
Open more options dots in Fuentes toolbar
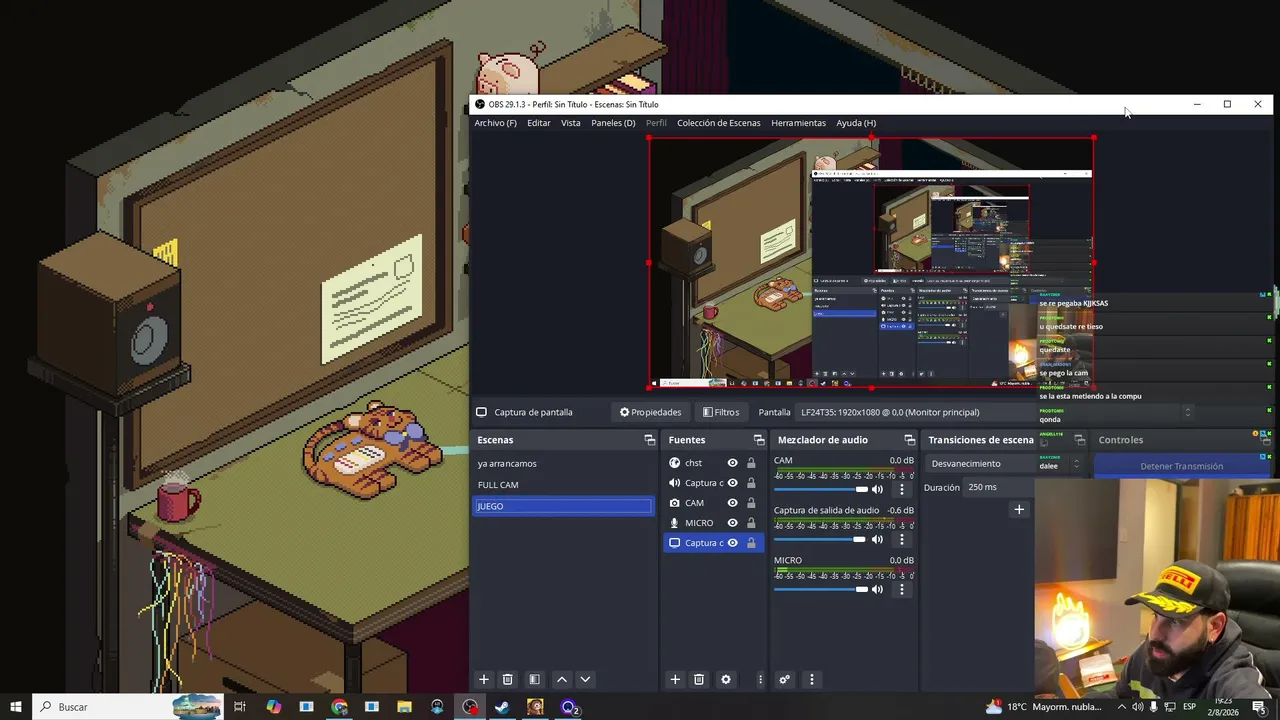(760, 679)
